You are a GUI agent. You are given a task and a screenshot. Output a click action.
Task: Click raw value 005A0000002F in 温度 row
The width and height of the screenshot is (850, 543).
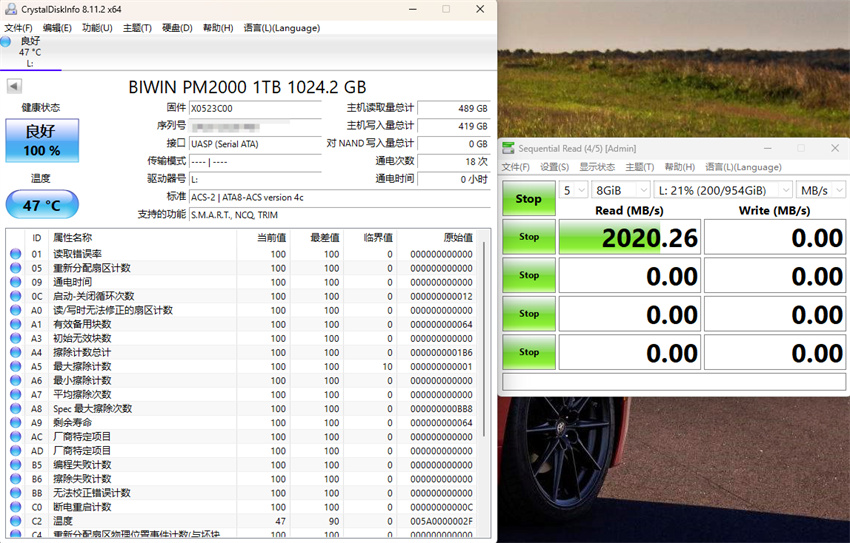click(441, 521)
